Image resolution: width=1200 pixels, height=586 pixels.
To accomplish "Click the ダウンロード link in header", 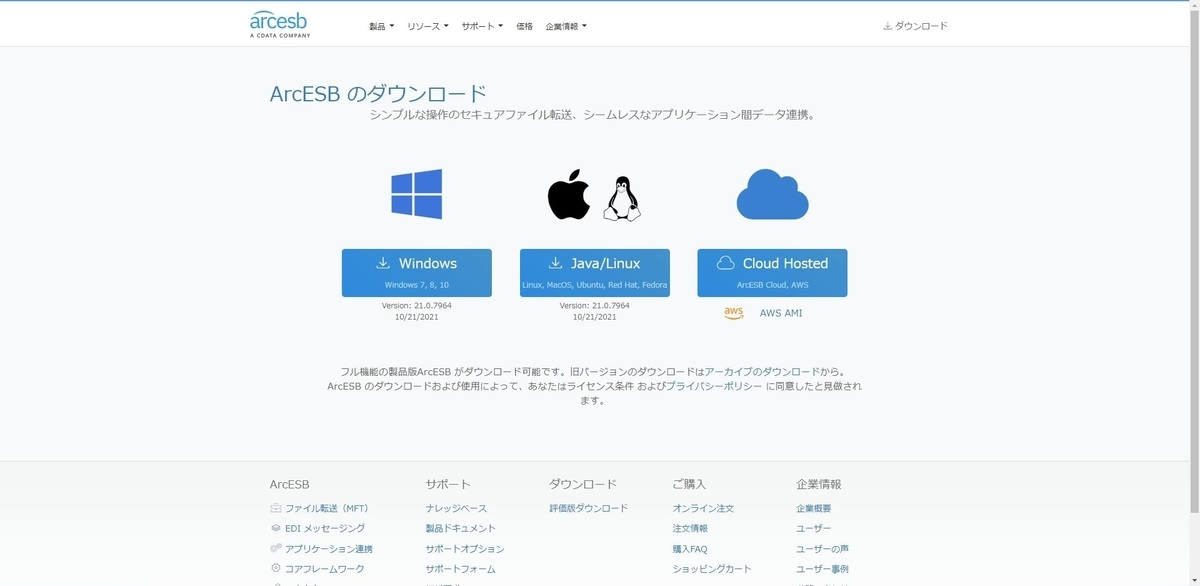I will (915, 26).
